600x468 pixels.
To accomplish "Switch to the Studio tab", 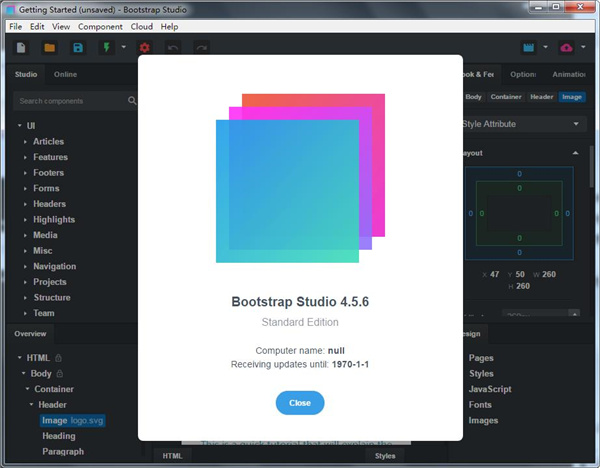I will click(26, 74).
